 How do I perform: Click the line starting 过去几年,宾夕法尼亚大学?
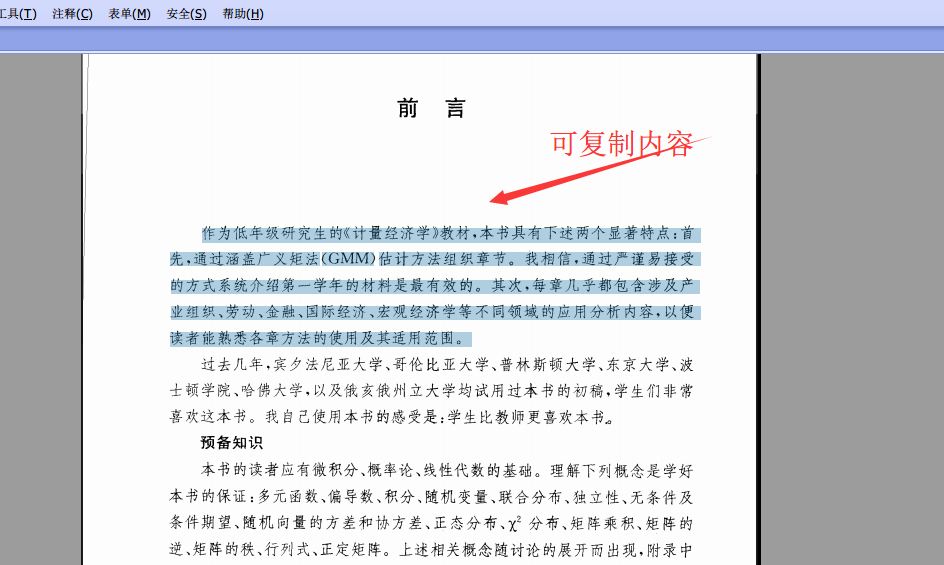[448, 364]
